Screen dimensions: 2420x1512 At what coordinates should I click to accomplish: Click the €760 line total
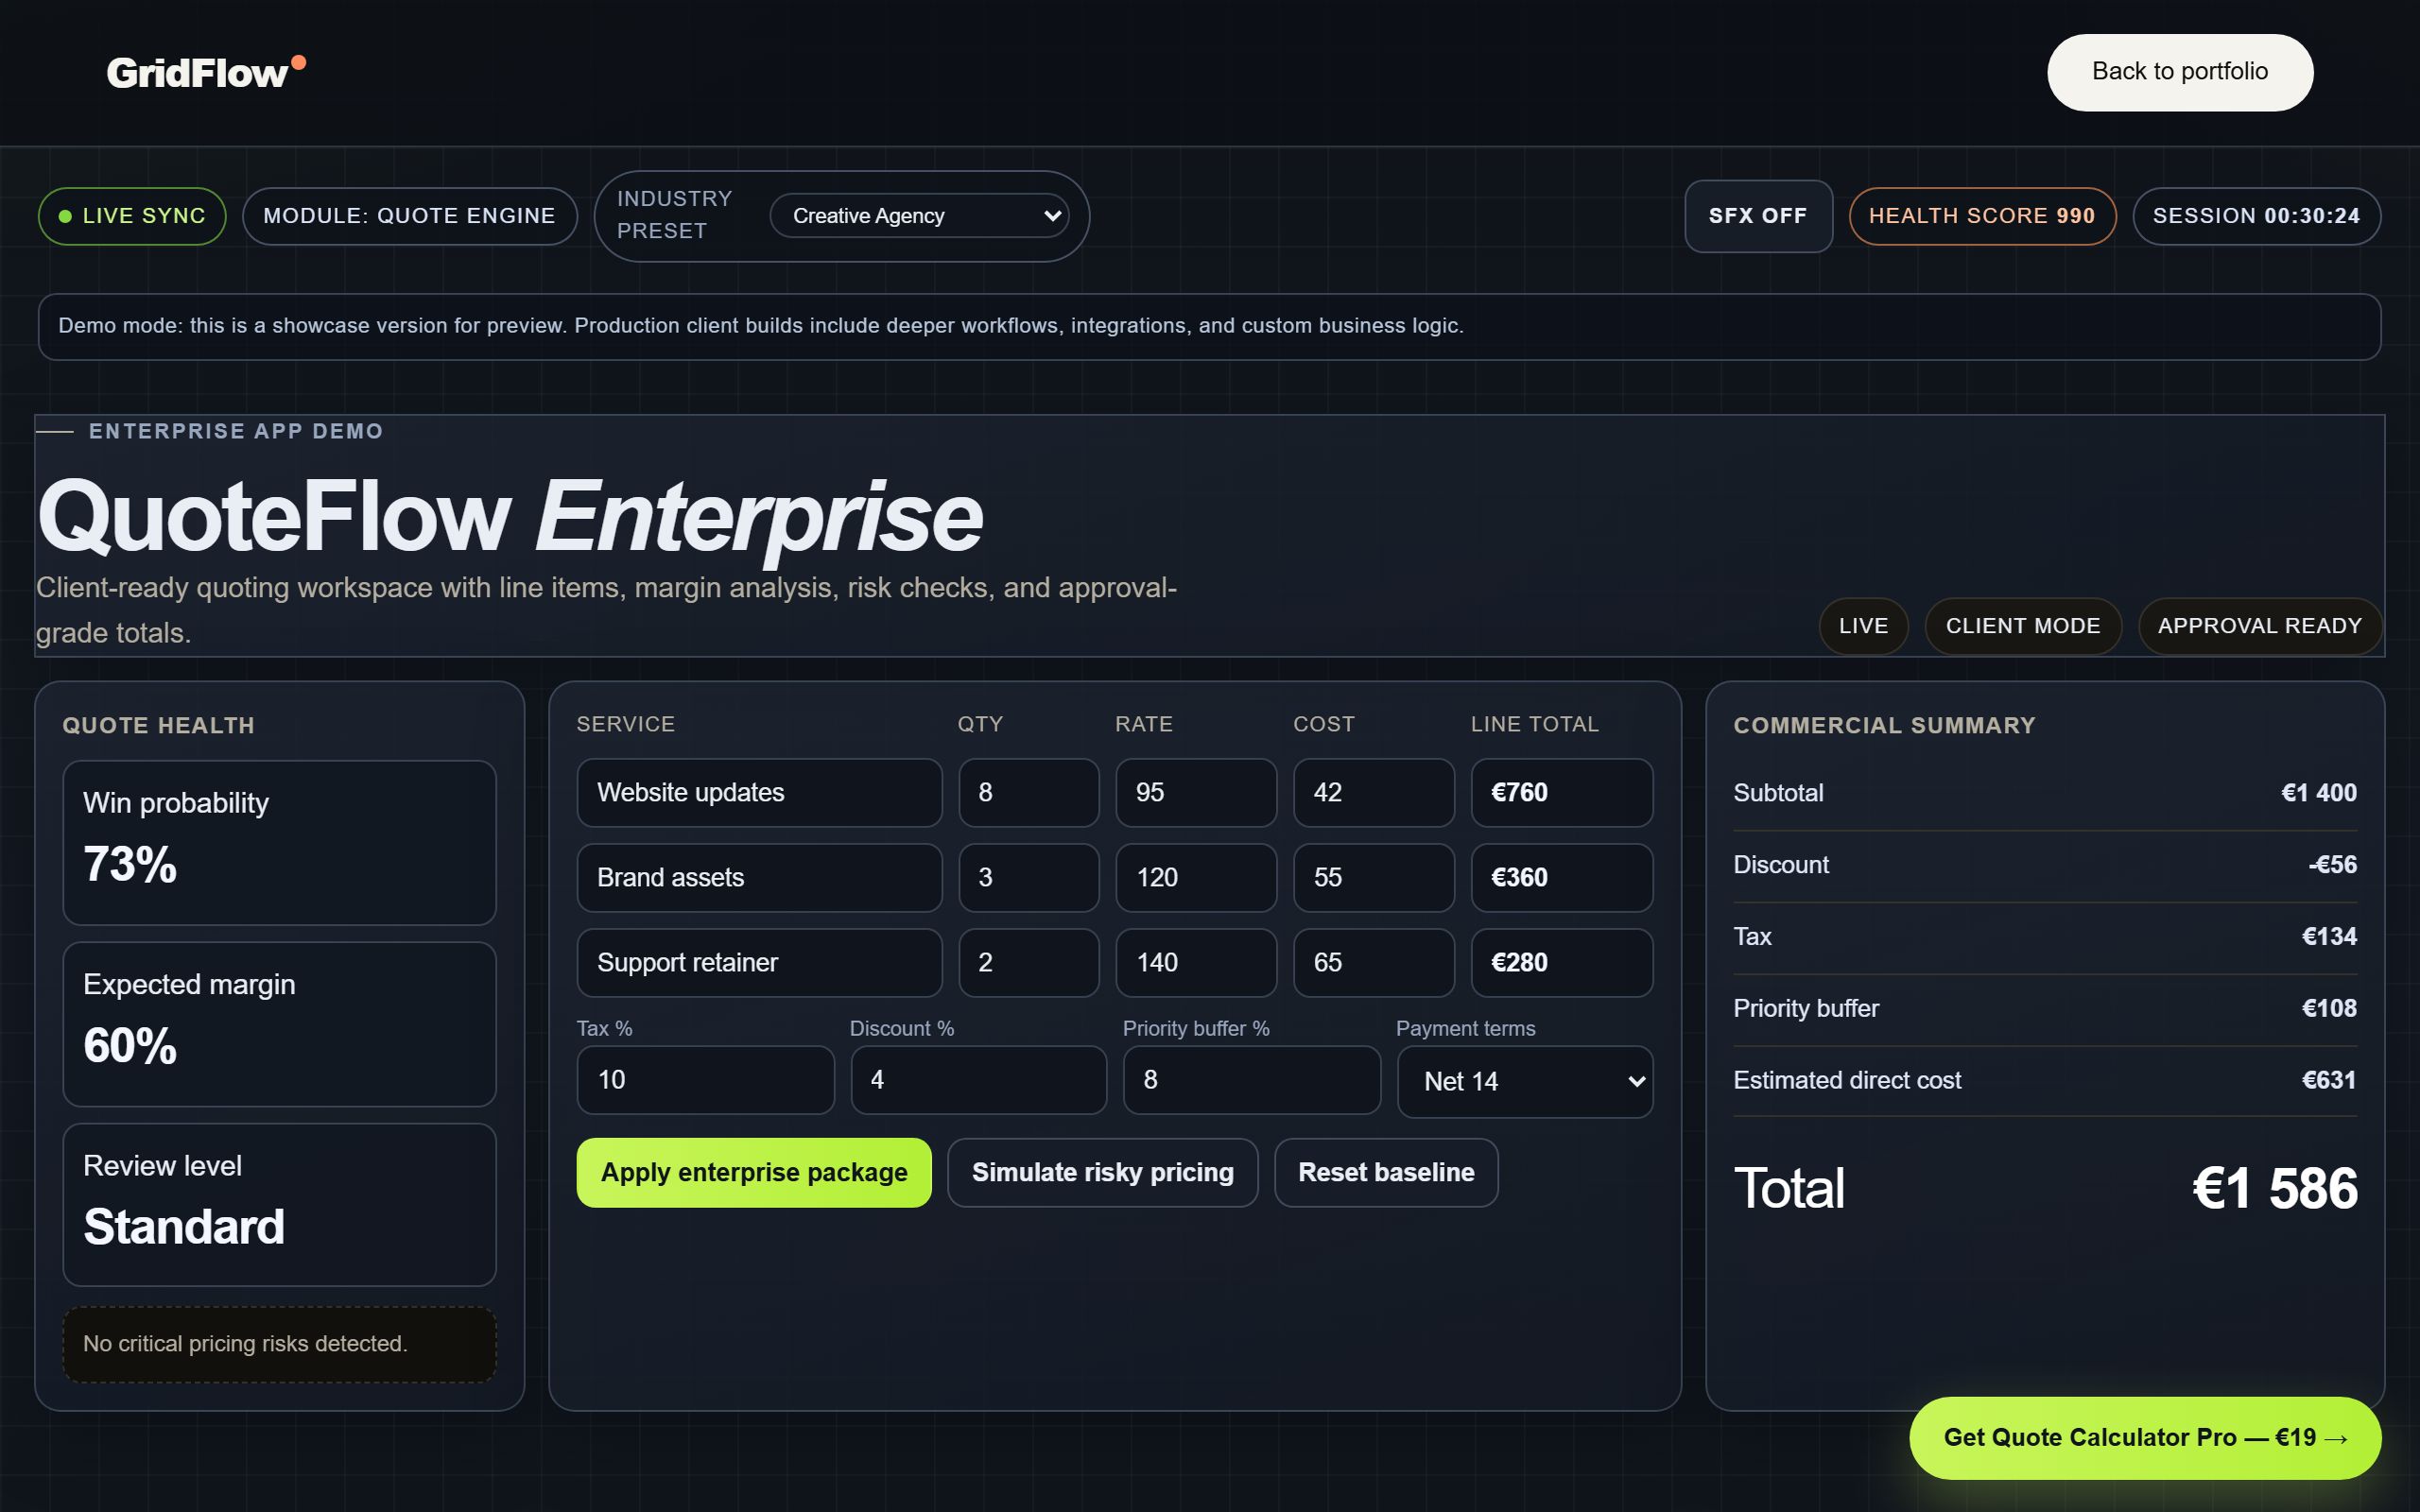click(1561, 792)
